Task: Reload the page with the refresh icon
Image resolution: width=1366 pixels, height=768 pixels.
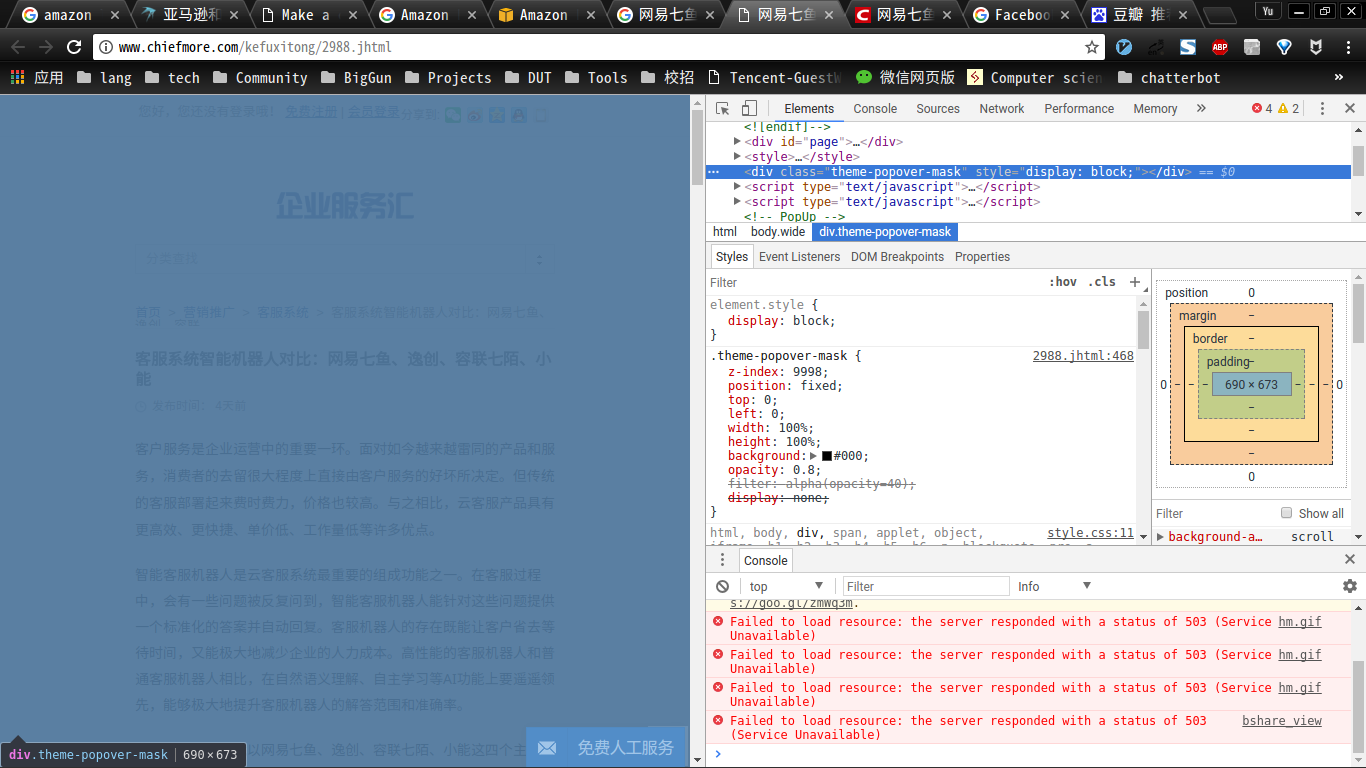Action: point(74,47)
